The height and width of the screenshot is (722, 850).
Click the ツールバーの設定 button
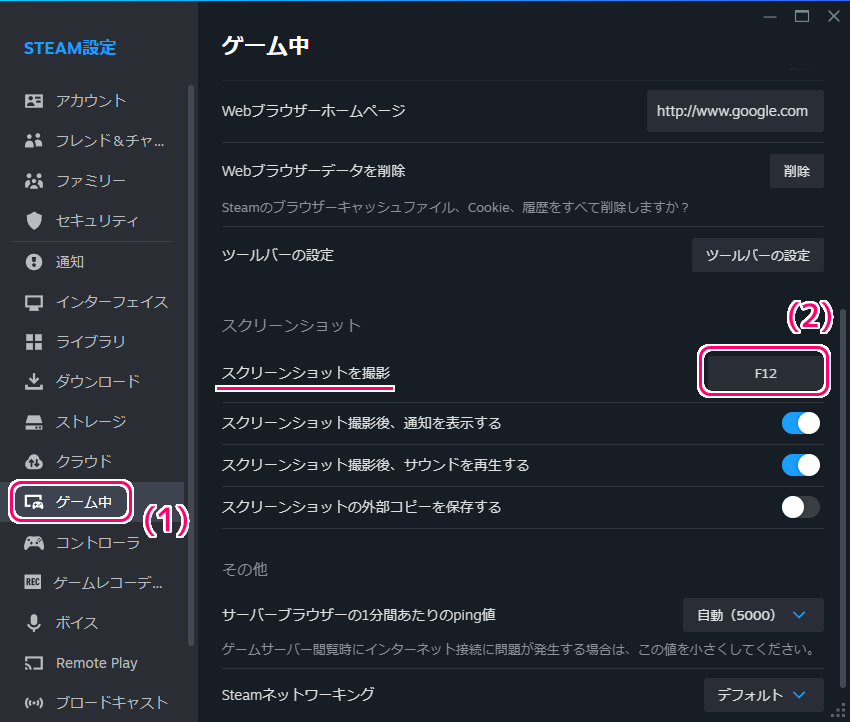pos(758,255)
